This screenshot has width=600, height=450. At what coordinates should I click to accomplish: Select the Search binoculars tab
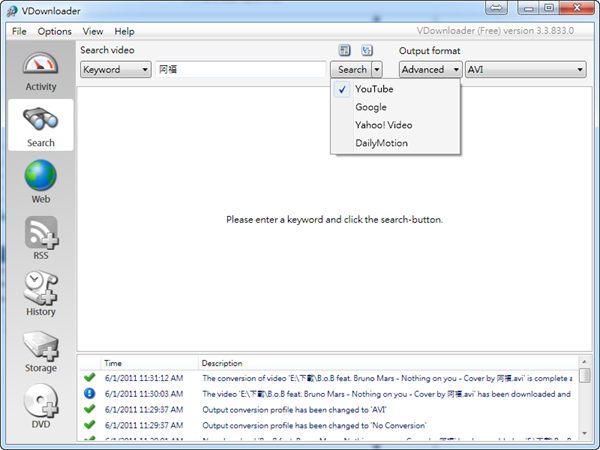pos(41,125)
